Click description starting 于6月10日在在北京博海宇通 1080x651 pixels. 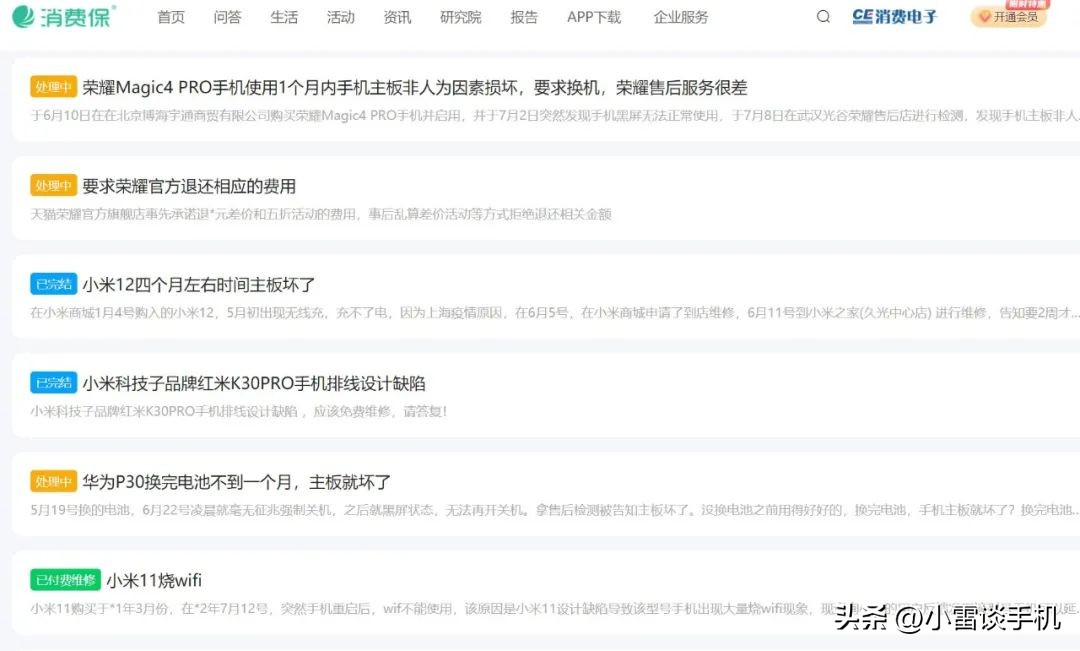point(554,116)
